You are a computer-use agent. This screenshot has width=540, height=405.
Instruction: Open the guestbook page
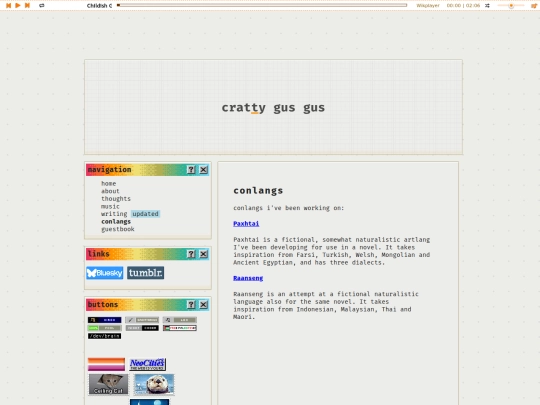point(118,229)
